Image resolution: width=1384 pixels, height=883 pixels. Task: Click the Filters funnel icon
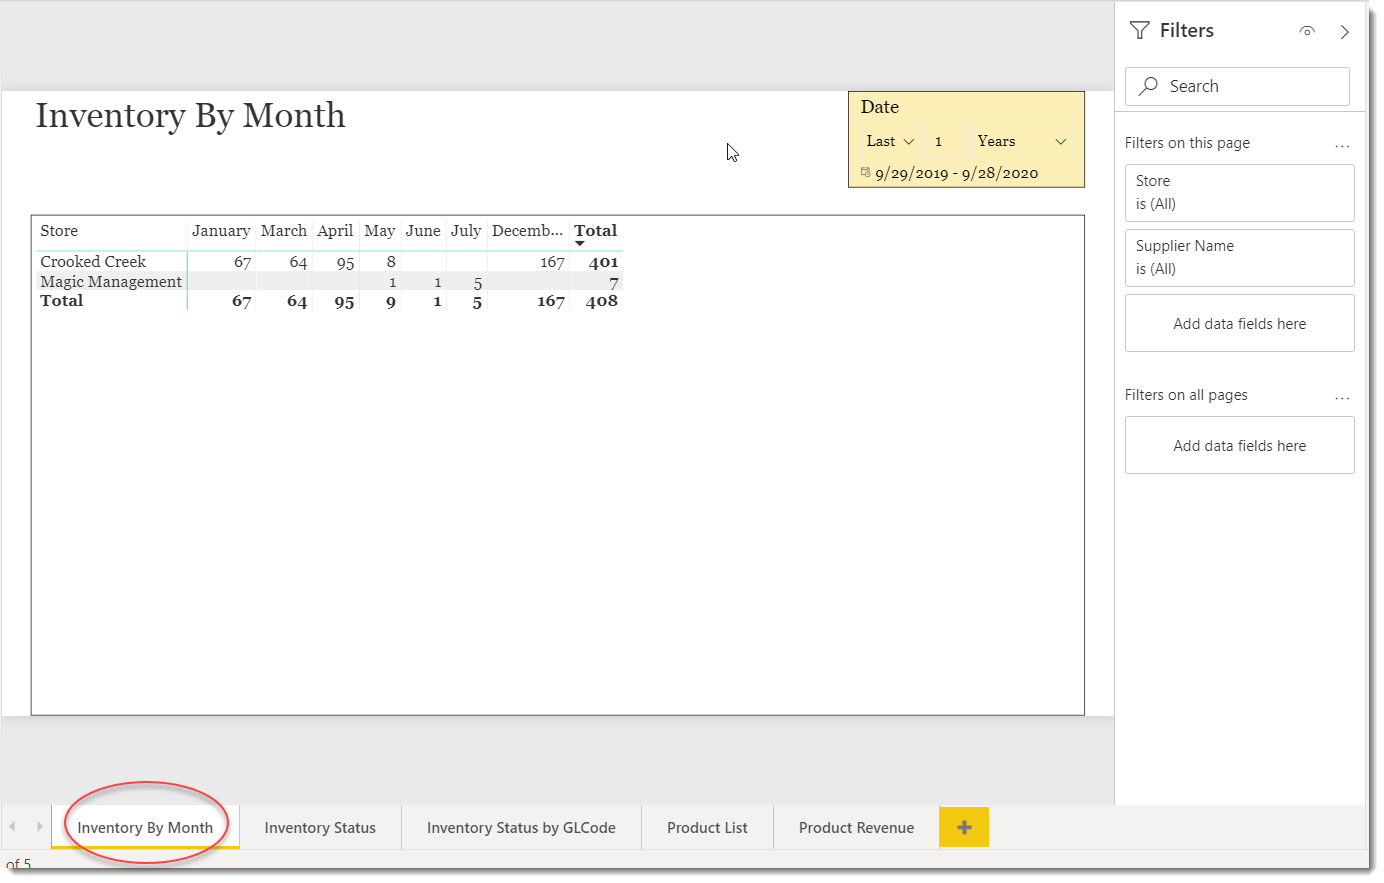tap(1139, 30)
